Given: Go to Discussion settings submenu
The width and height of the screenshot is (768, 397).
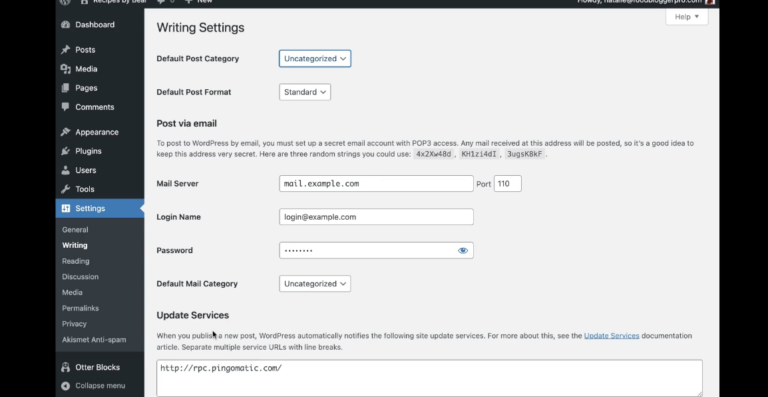Looking at the screenshot, I should click(x=80, y=277).
